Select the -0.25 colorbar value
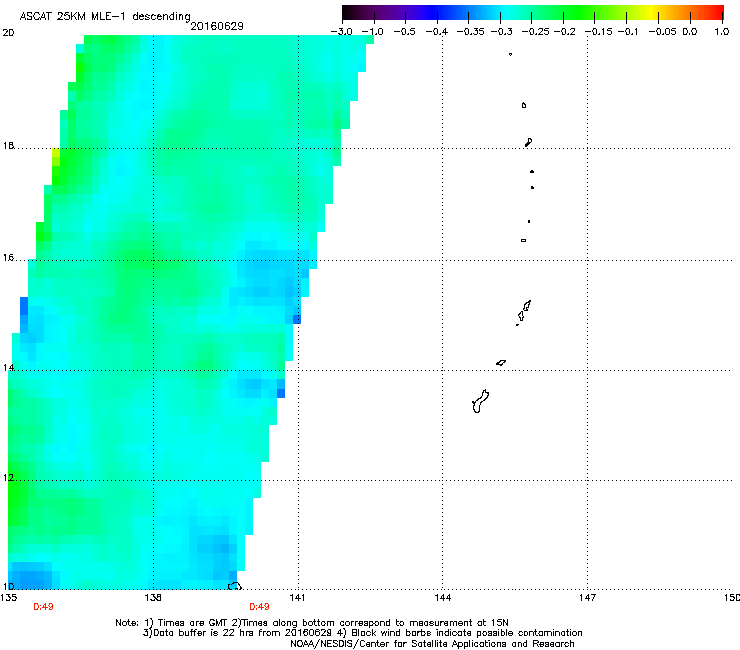Viewport: 740px width, 650px height. (x=536, y=32)
